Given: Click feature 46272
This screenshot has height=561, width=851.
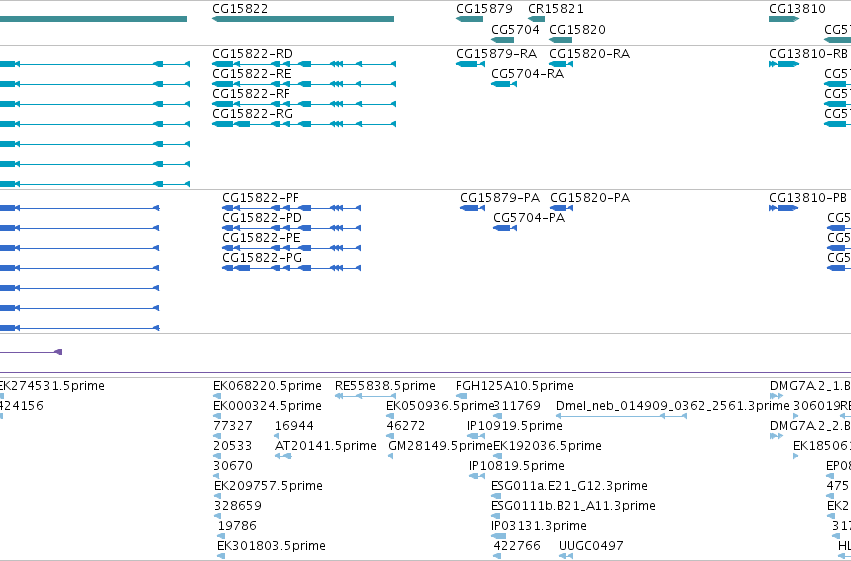Looking at the screenshot, I should click(x=390, y=436).
